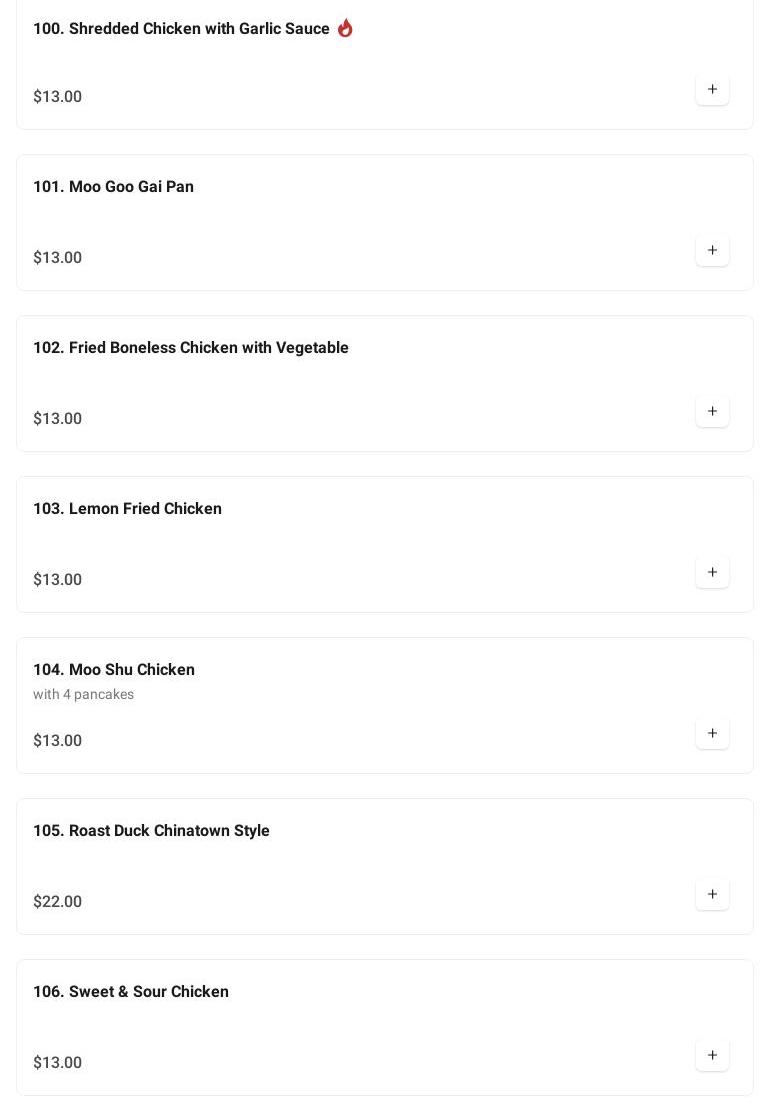Click plus for Sweet & Sour Chicken
The height and width of the screenshot is (1110, 770).
712,1056
